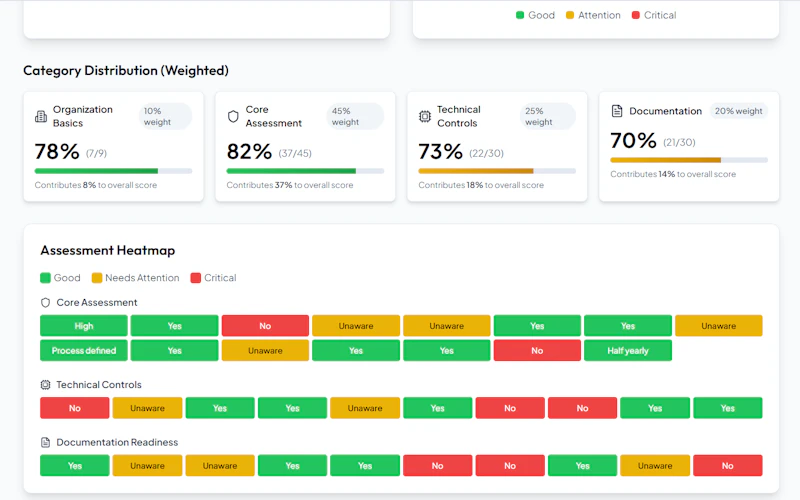Select the first 'No' cell in Technical Controls row
Image resolution: width=800 pixels, height=500 pixels.
pos(74,408)
